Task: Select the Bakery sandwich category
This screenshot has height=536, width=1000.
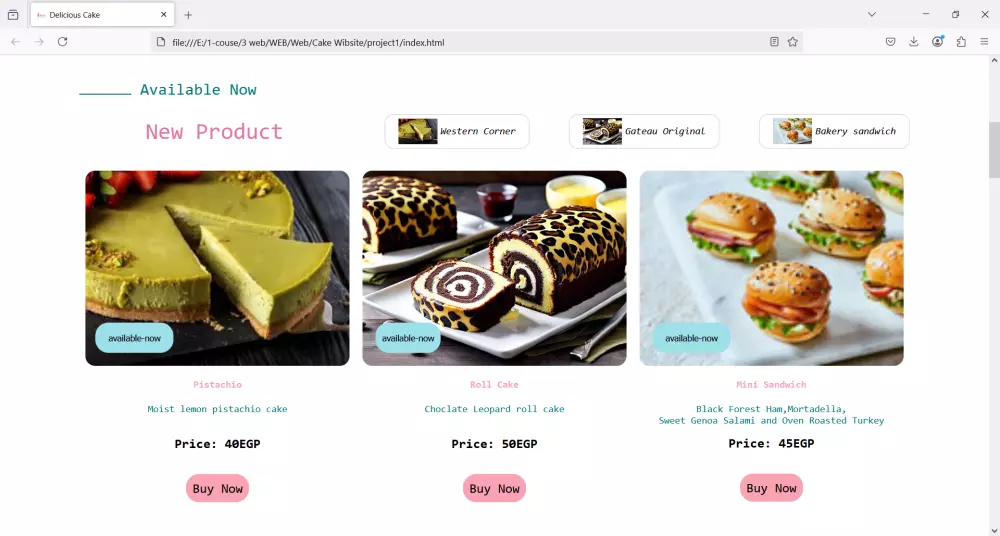Action: (834, 131)
